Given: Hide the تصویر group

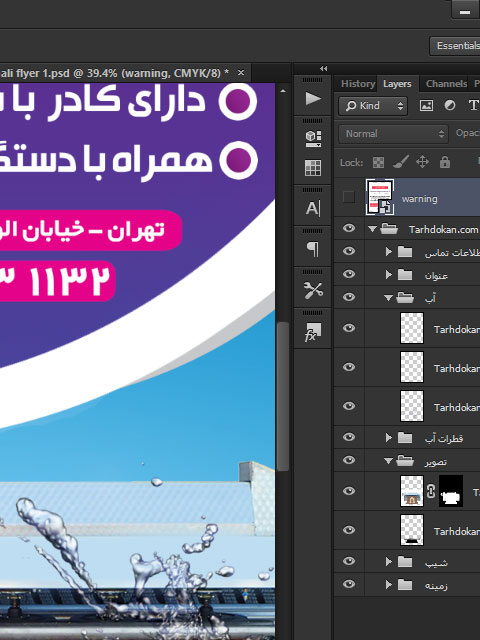Looking at the screenshot, I should click(x=349, y=460).
